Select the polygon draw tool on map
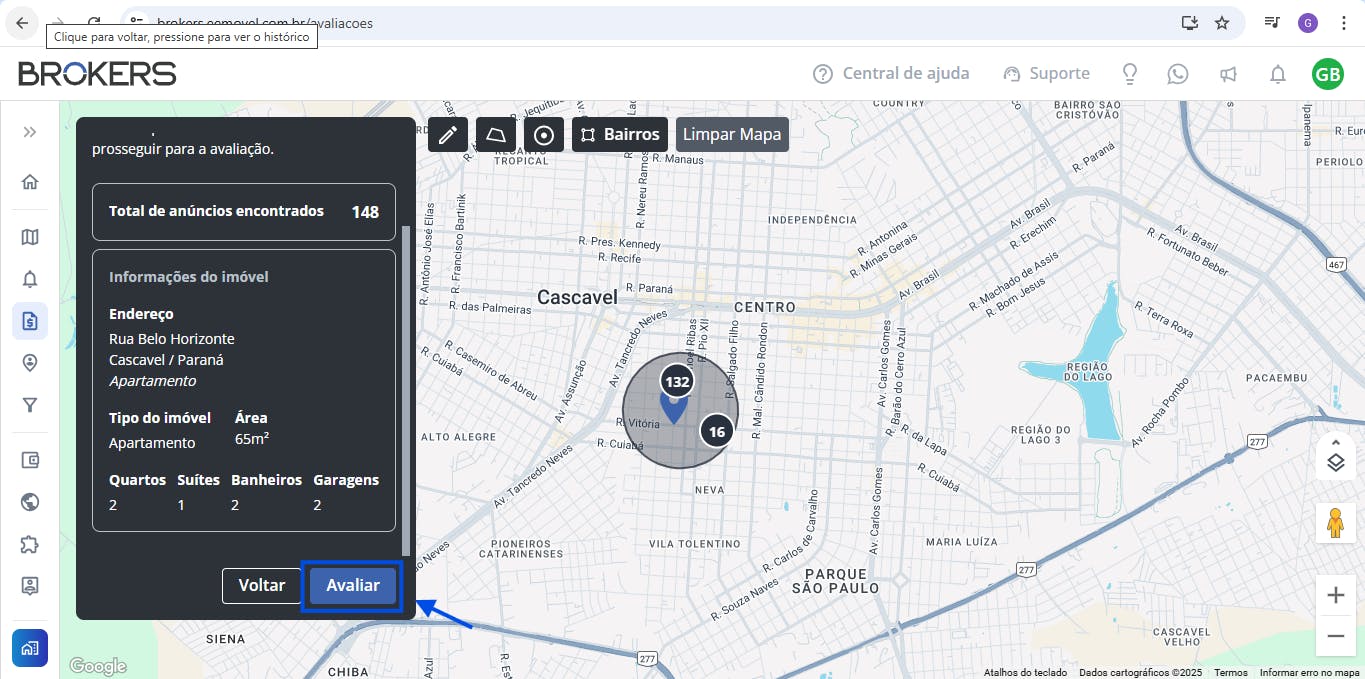The height and width of the screenshot is (679, 1365). click(496, 135)
